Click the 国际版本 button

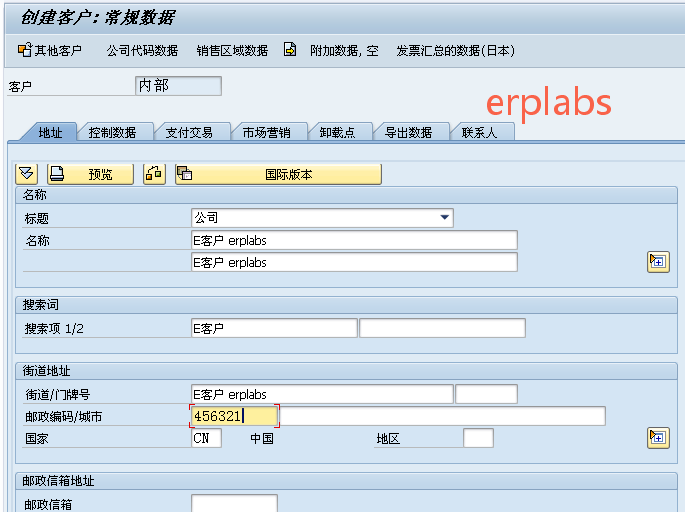278,174
